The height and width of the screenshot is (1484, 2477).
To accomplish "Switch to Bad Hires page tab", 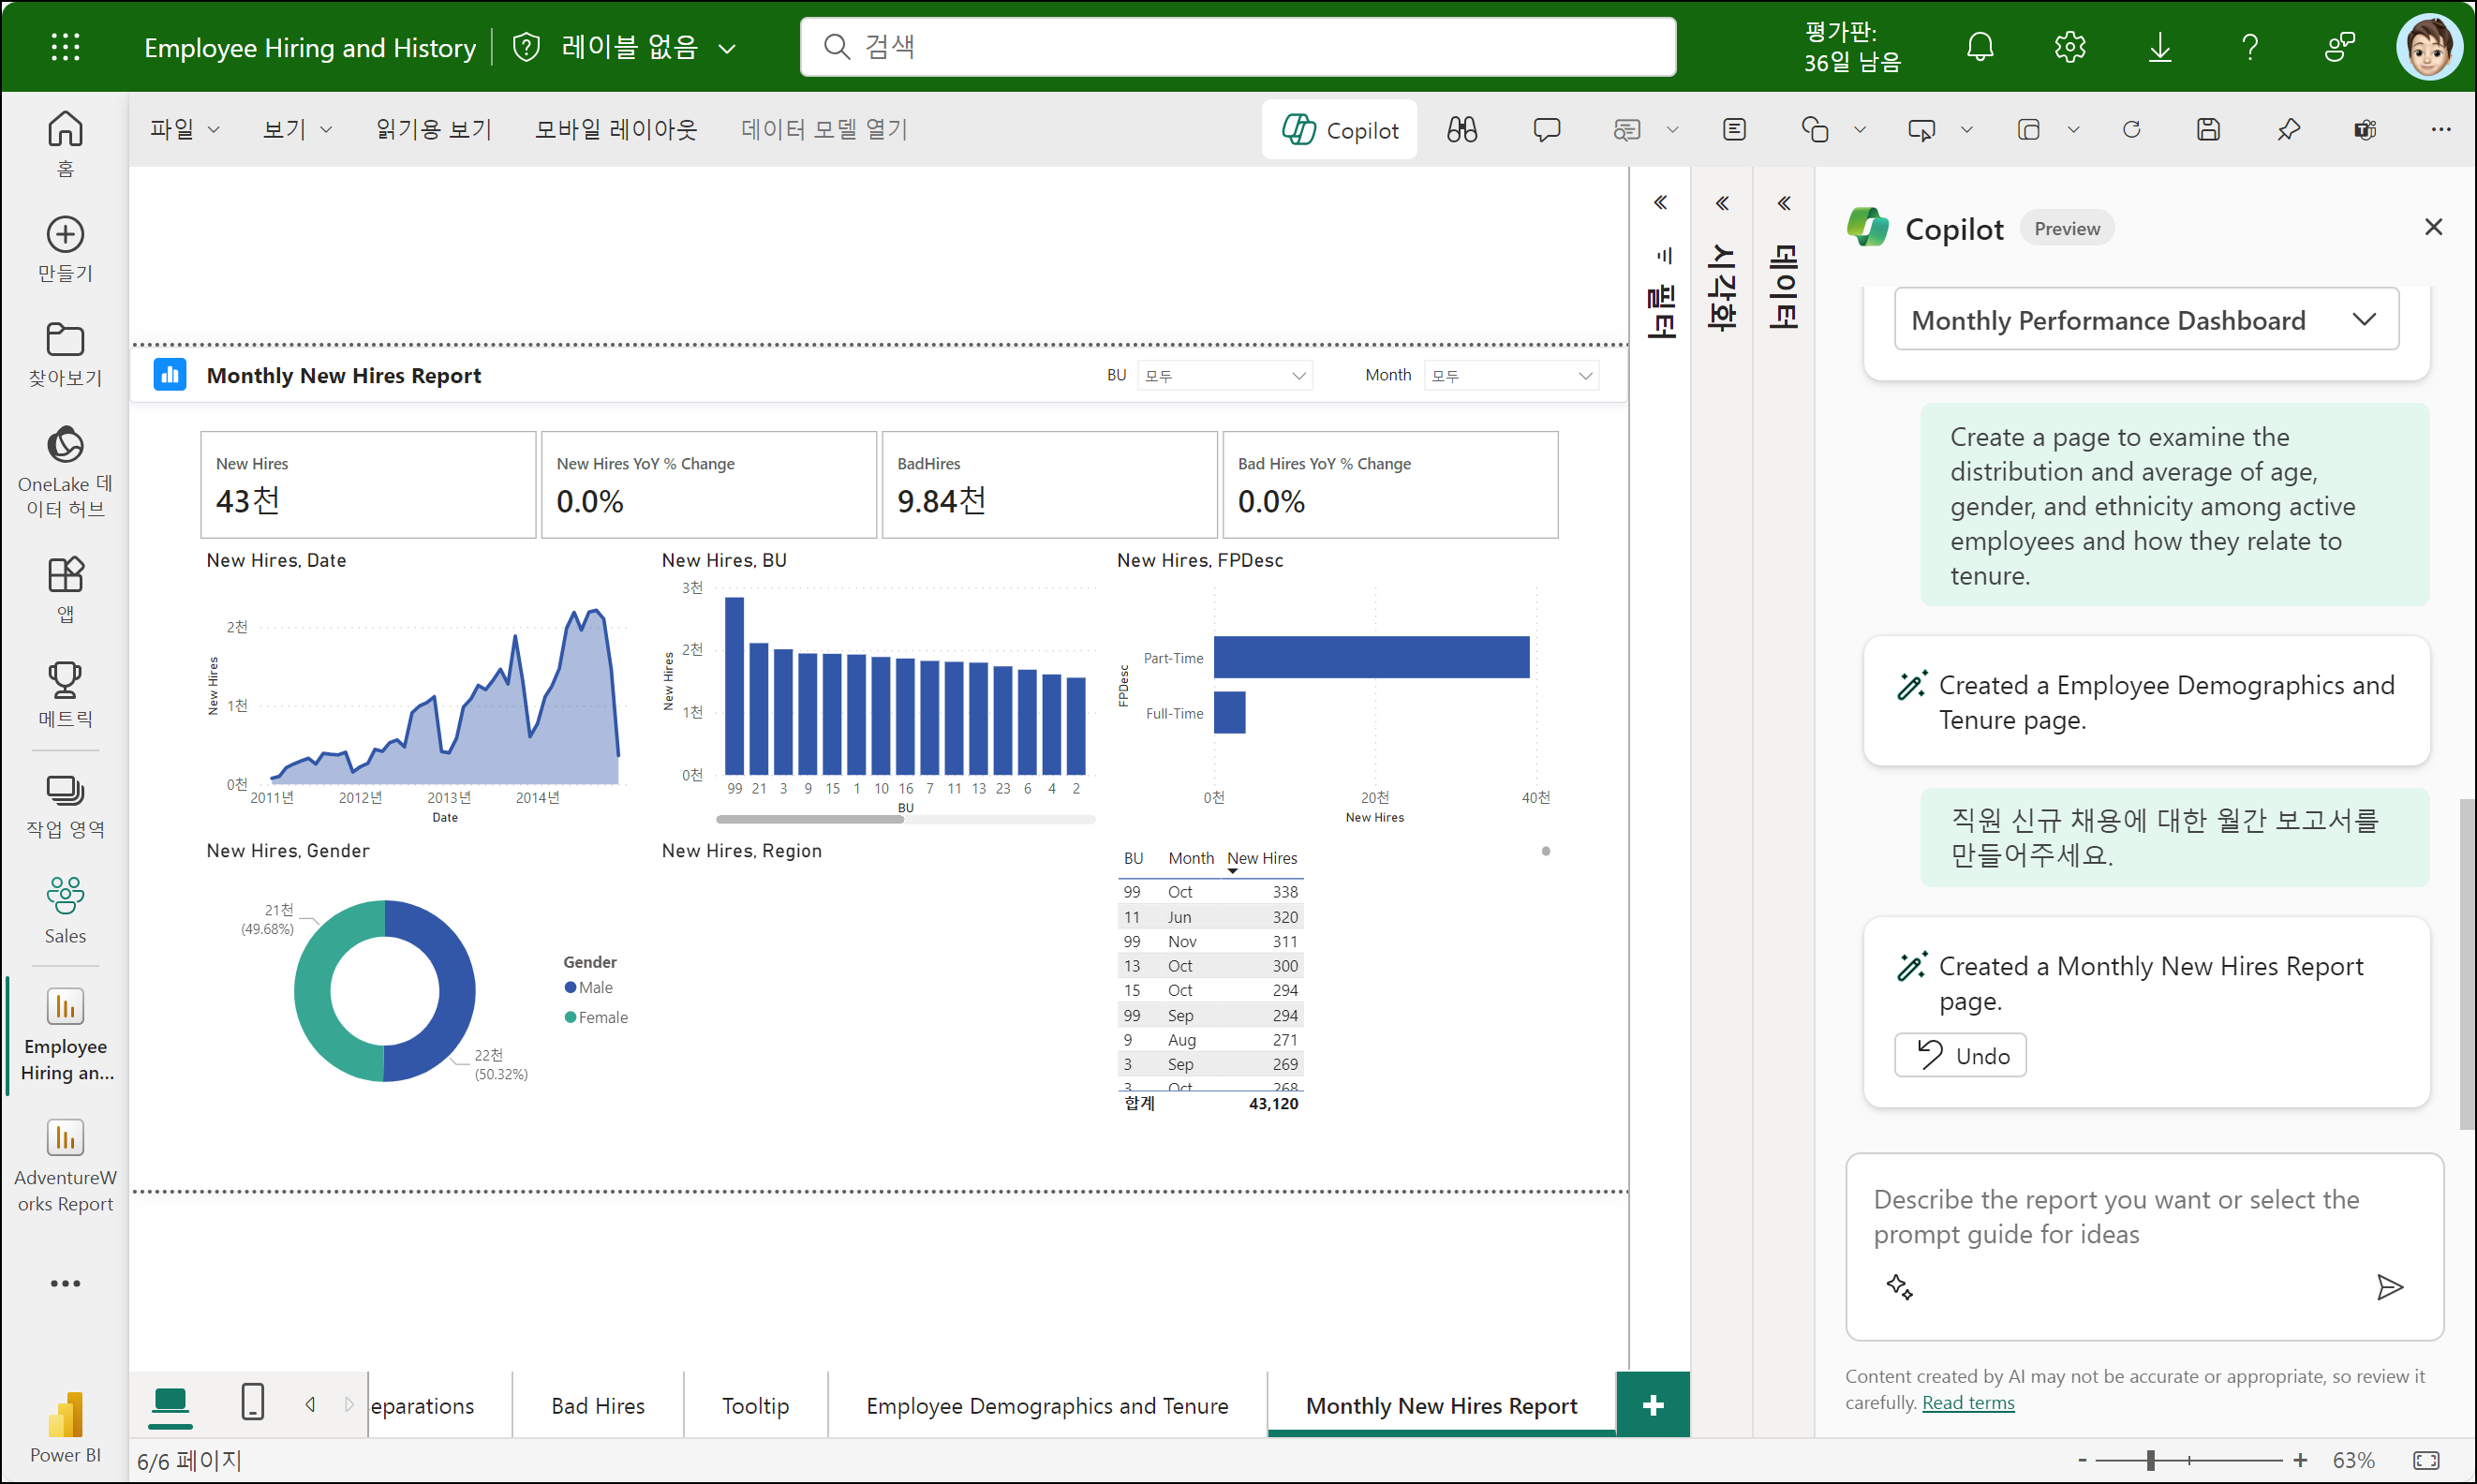I will [x=598, y=1406].
